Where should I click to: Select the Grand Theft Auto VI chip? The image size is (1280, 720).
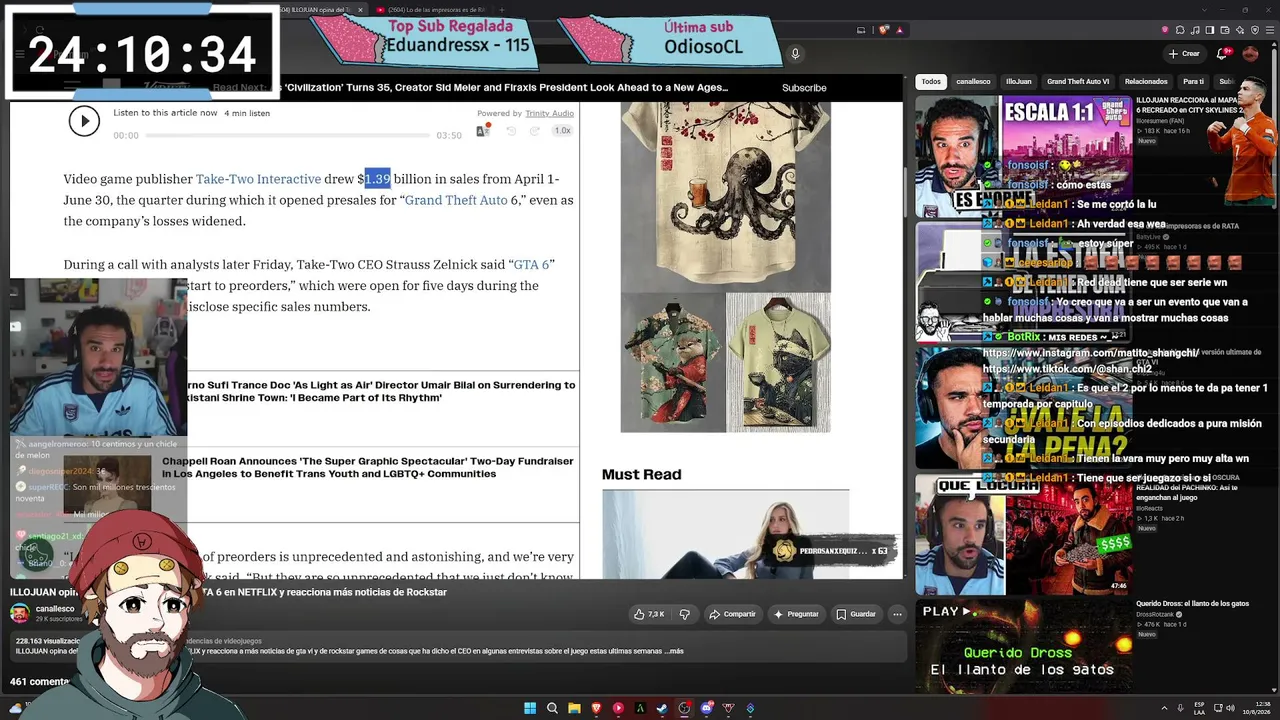click(x=1078, y=81)
